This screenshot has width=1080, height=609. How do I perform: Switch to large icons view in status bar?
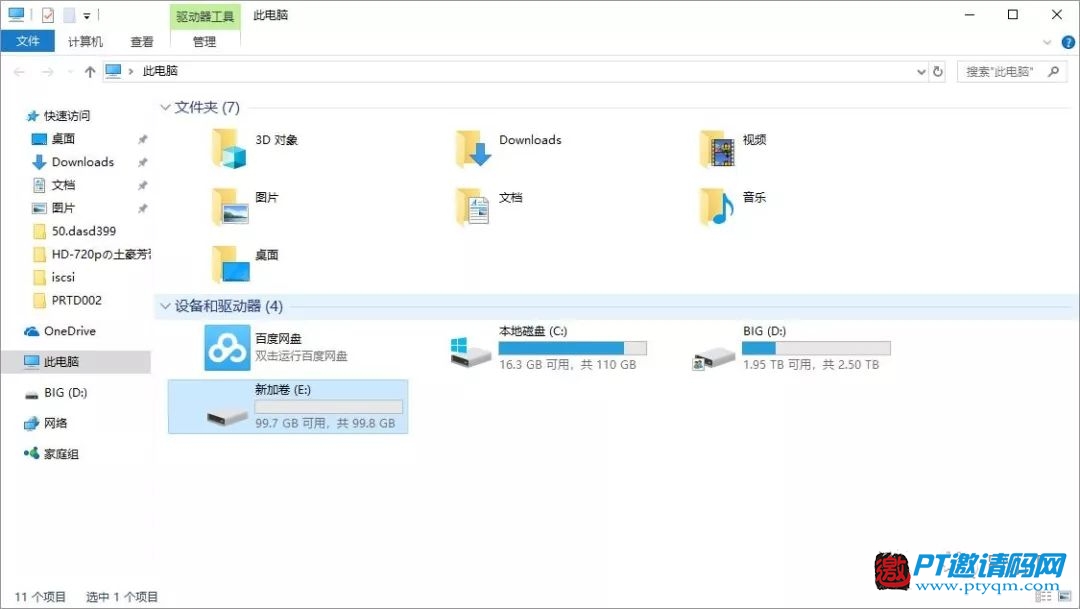point(1065,597)
